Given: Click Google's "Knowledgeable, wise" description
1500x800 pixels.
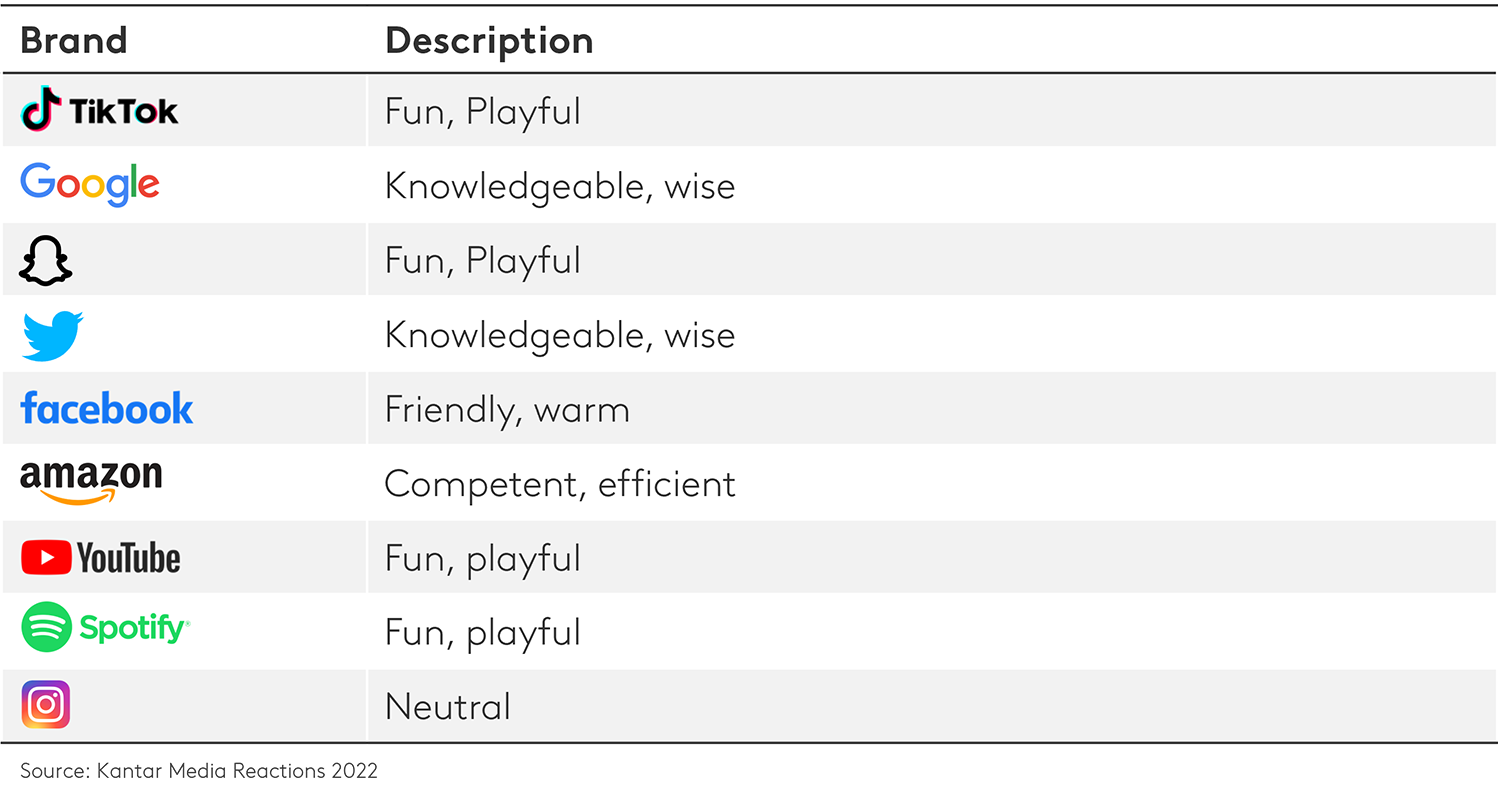Looking at the screenshot, I should coord(559,186).
